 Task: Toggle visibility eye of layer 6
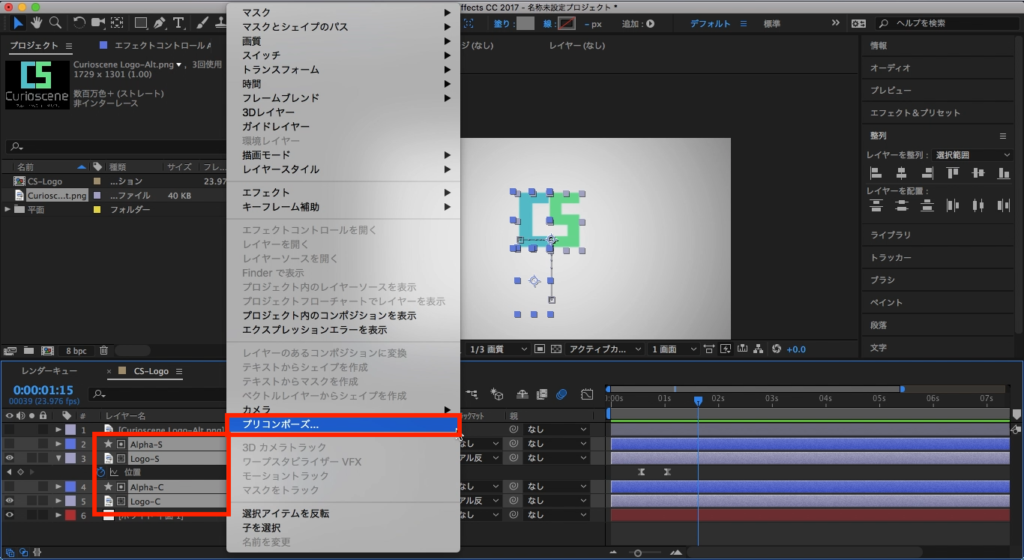(9, 515)
